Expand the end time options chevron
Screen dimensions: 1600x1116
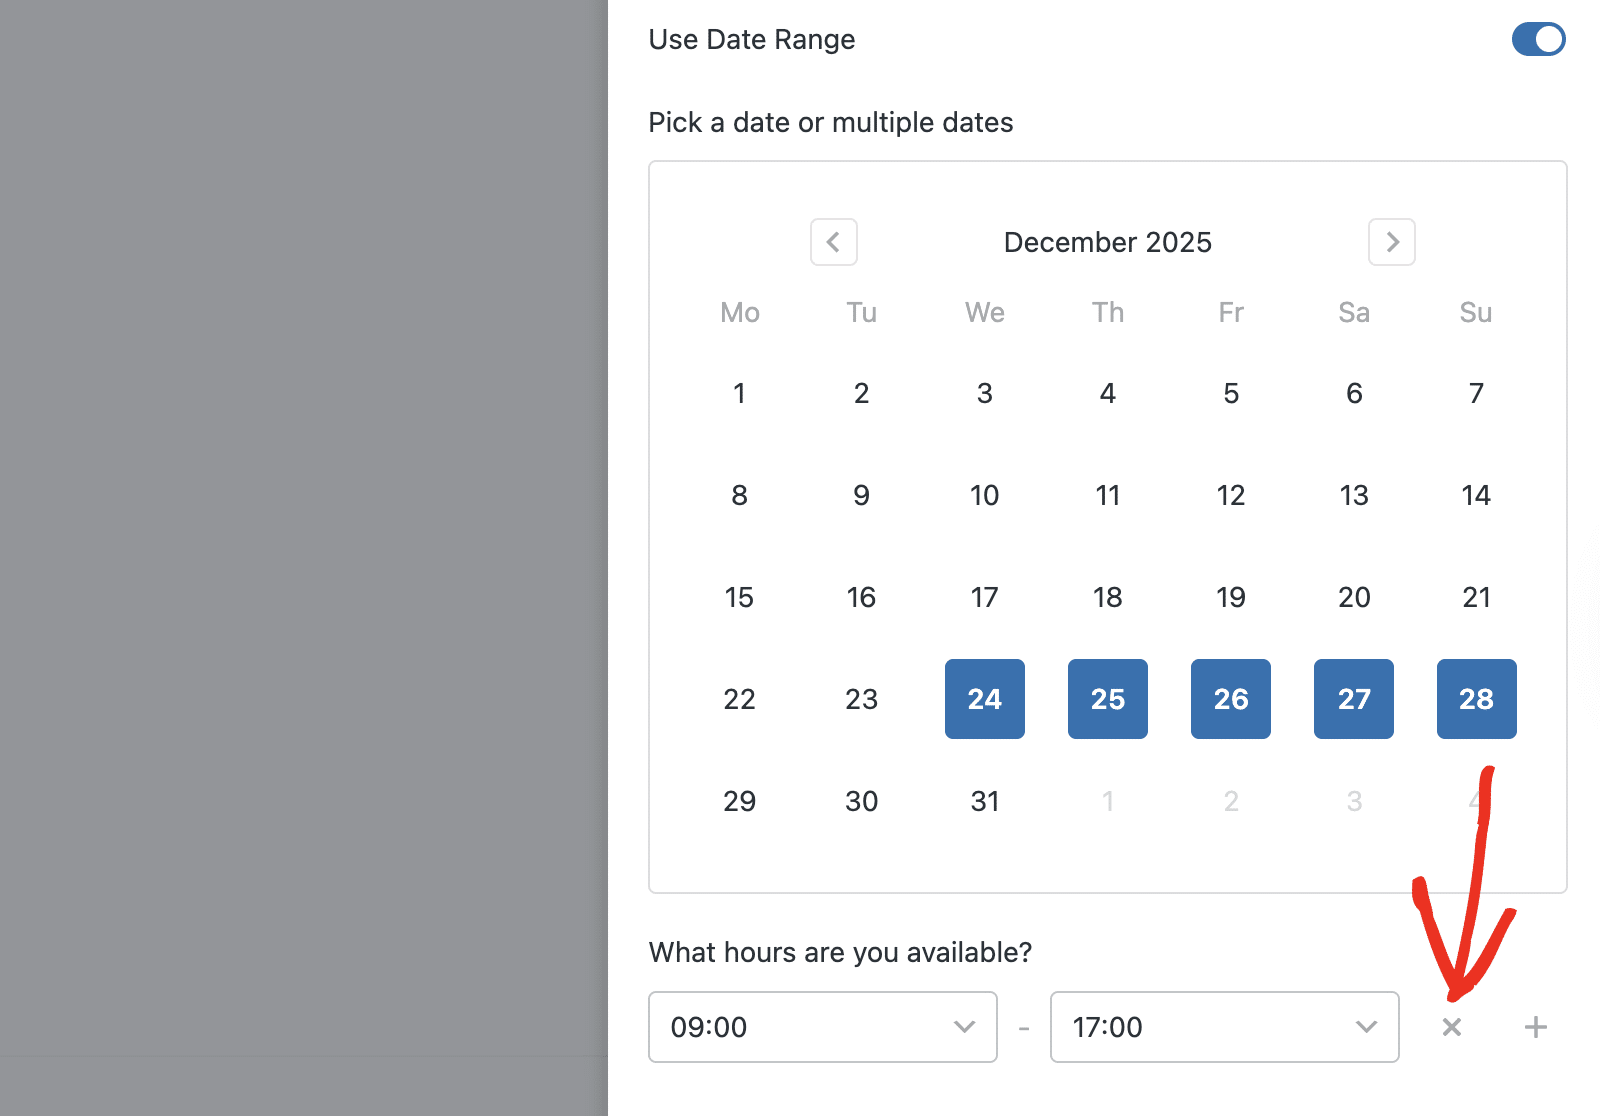(x=1366, y=1027)
